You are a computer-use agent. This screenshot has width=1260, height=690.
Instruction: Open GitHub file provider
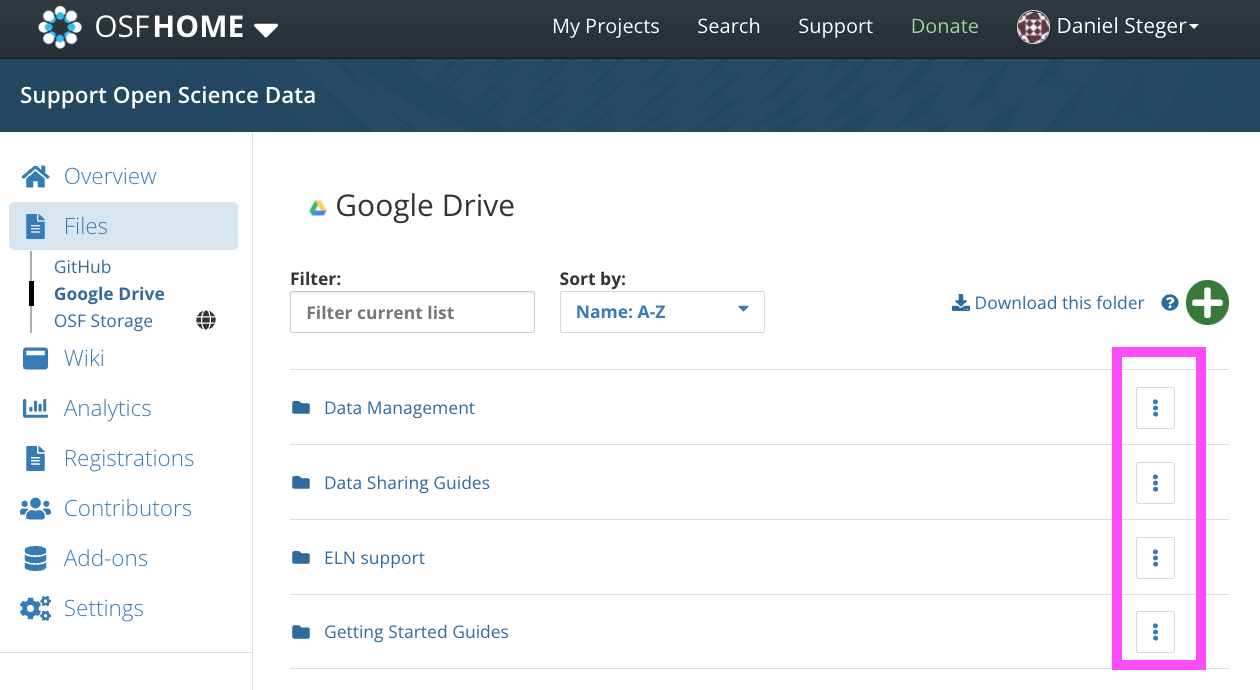(82, 267)
